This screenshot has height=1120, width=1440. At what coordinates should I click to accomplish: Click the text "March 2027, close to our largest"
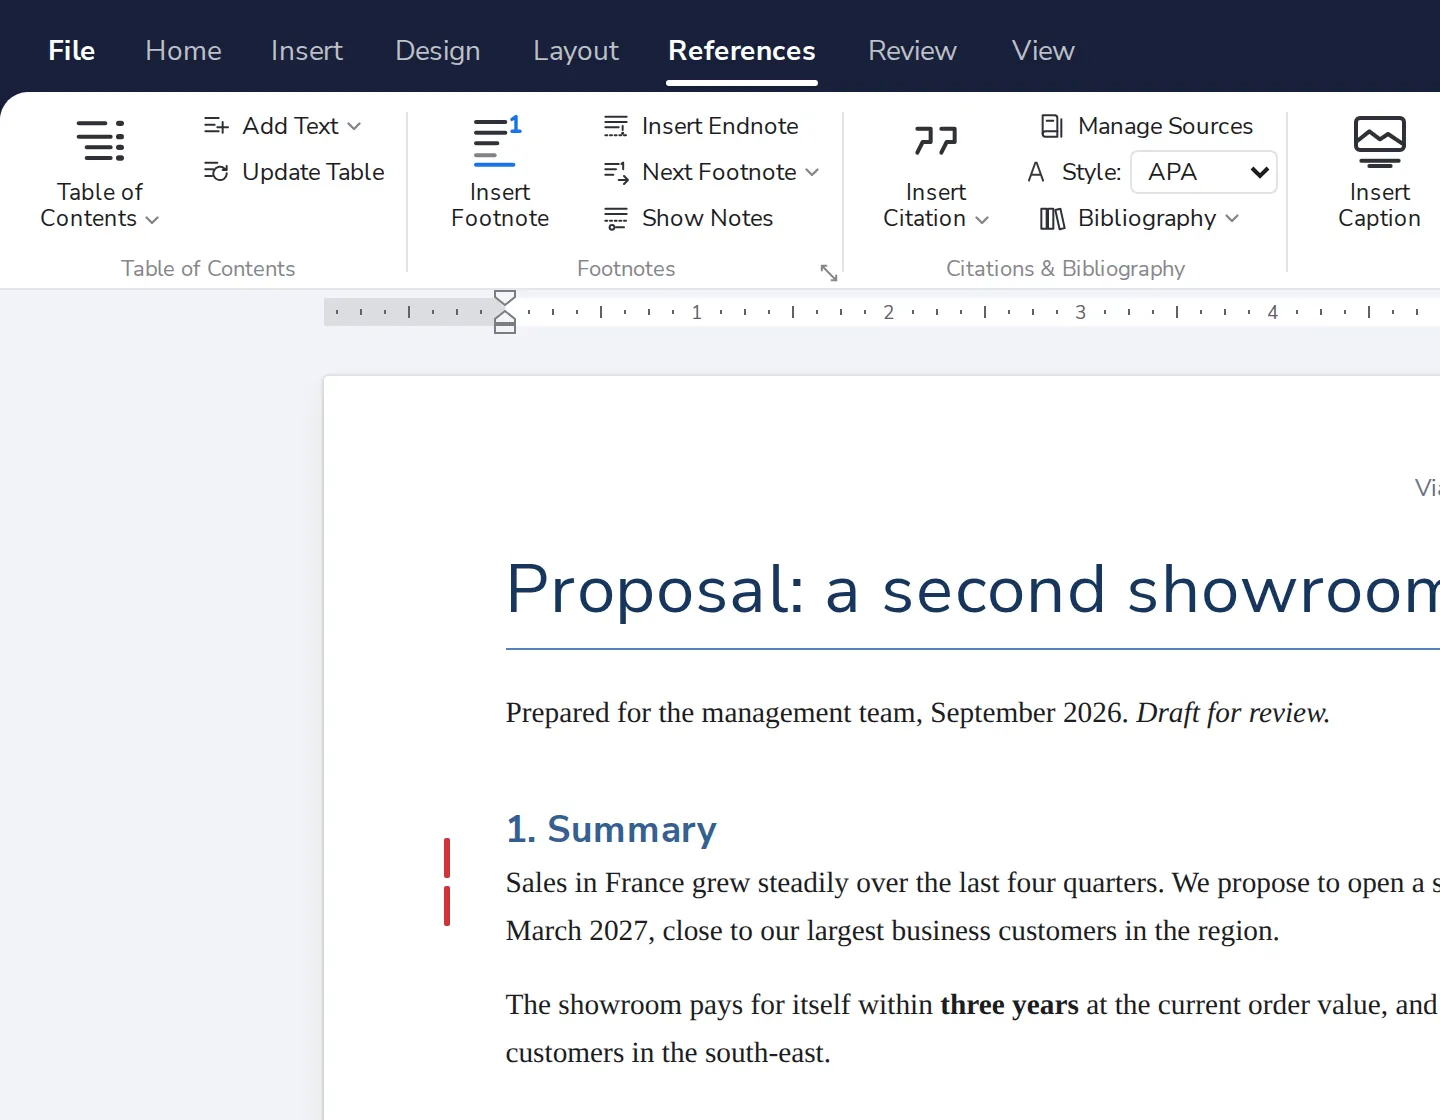695,930
